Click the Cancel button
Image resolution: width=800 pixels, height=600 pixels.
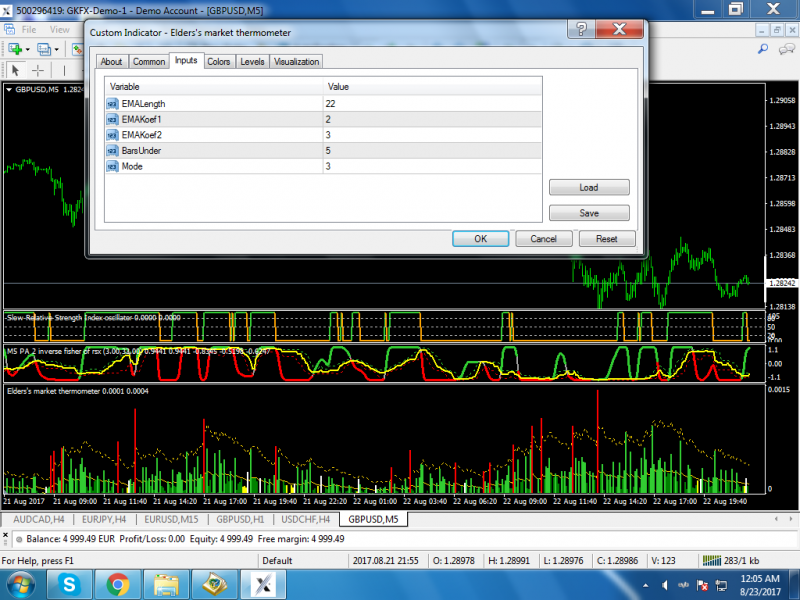(x=543, y=239)
